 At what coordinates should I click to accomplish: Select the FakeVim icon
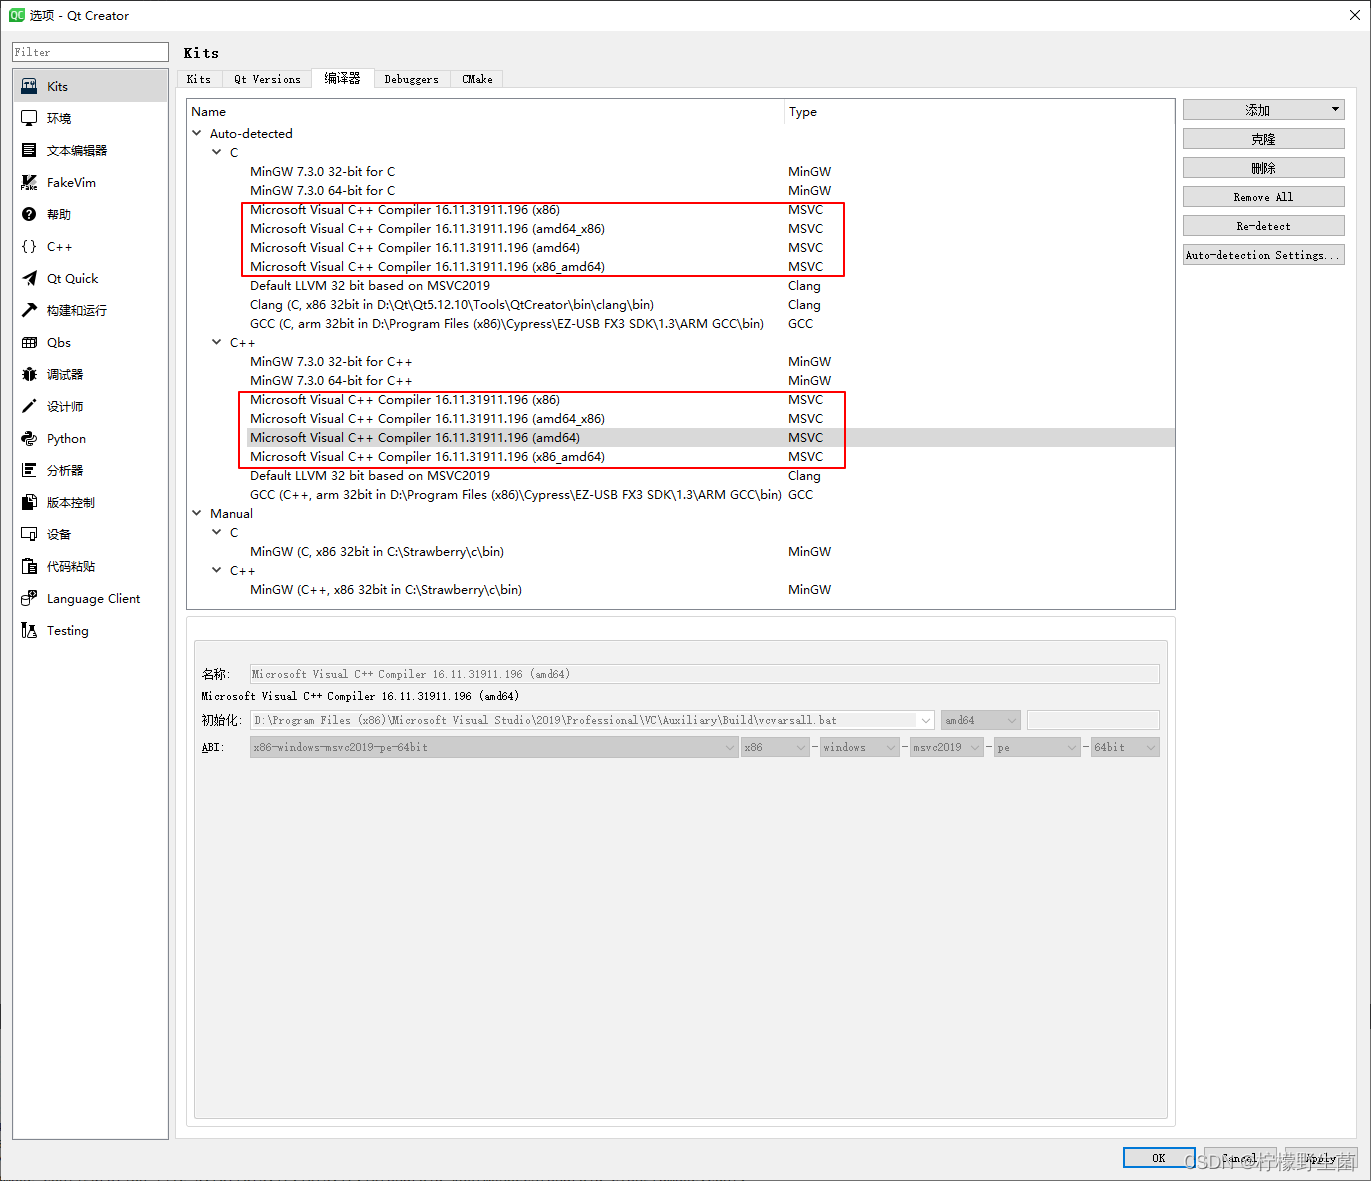pos(29,182)
